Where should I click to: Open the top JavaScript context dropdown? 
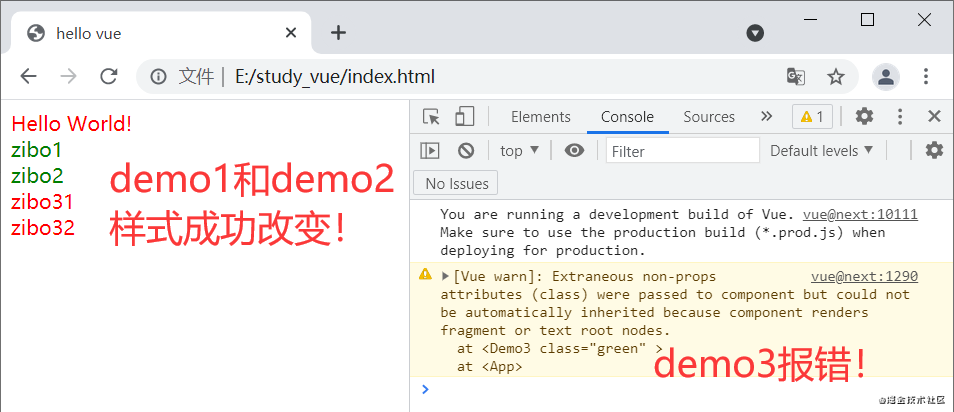(520, 150)
